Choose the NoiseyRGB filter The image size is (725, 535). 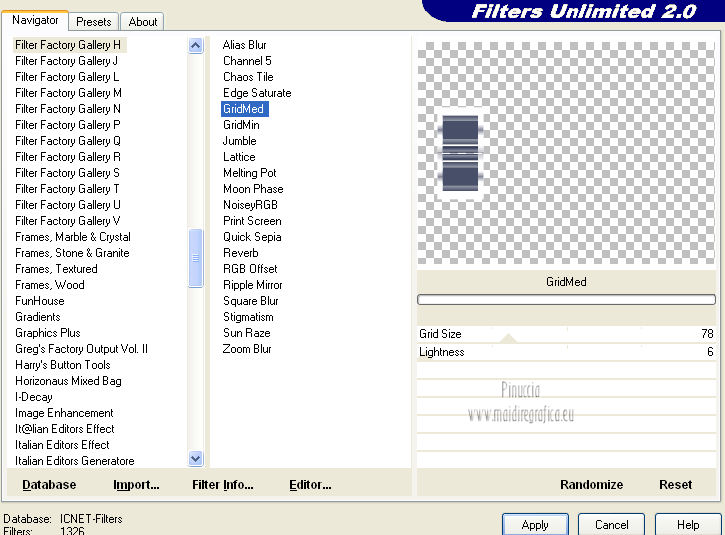click(250, 205)
